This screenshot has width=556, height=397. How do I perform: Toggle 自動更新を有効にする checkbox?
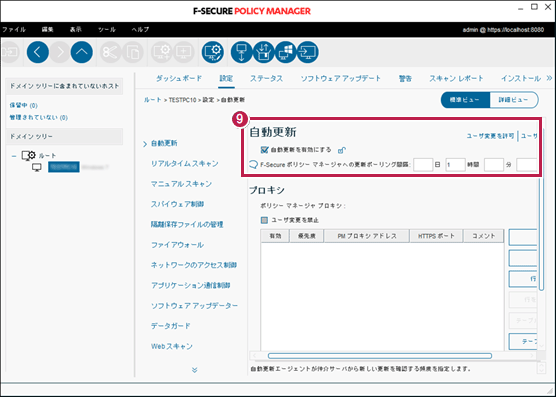pyautogui.click(x=264, y=150)
